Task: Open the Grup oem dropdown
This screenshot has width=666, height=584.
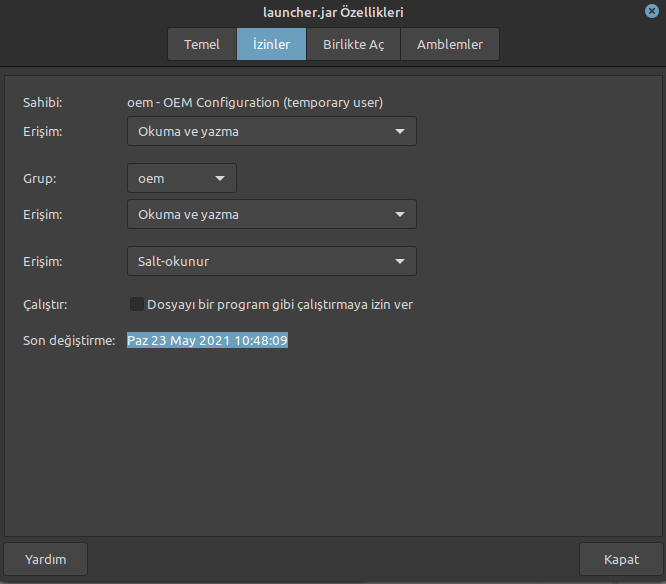Action: (x=182, y=179)
